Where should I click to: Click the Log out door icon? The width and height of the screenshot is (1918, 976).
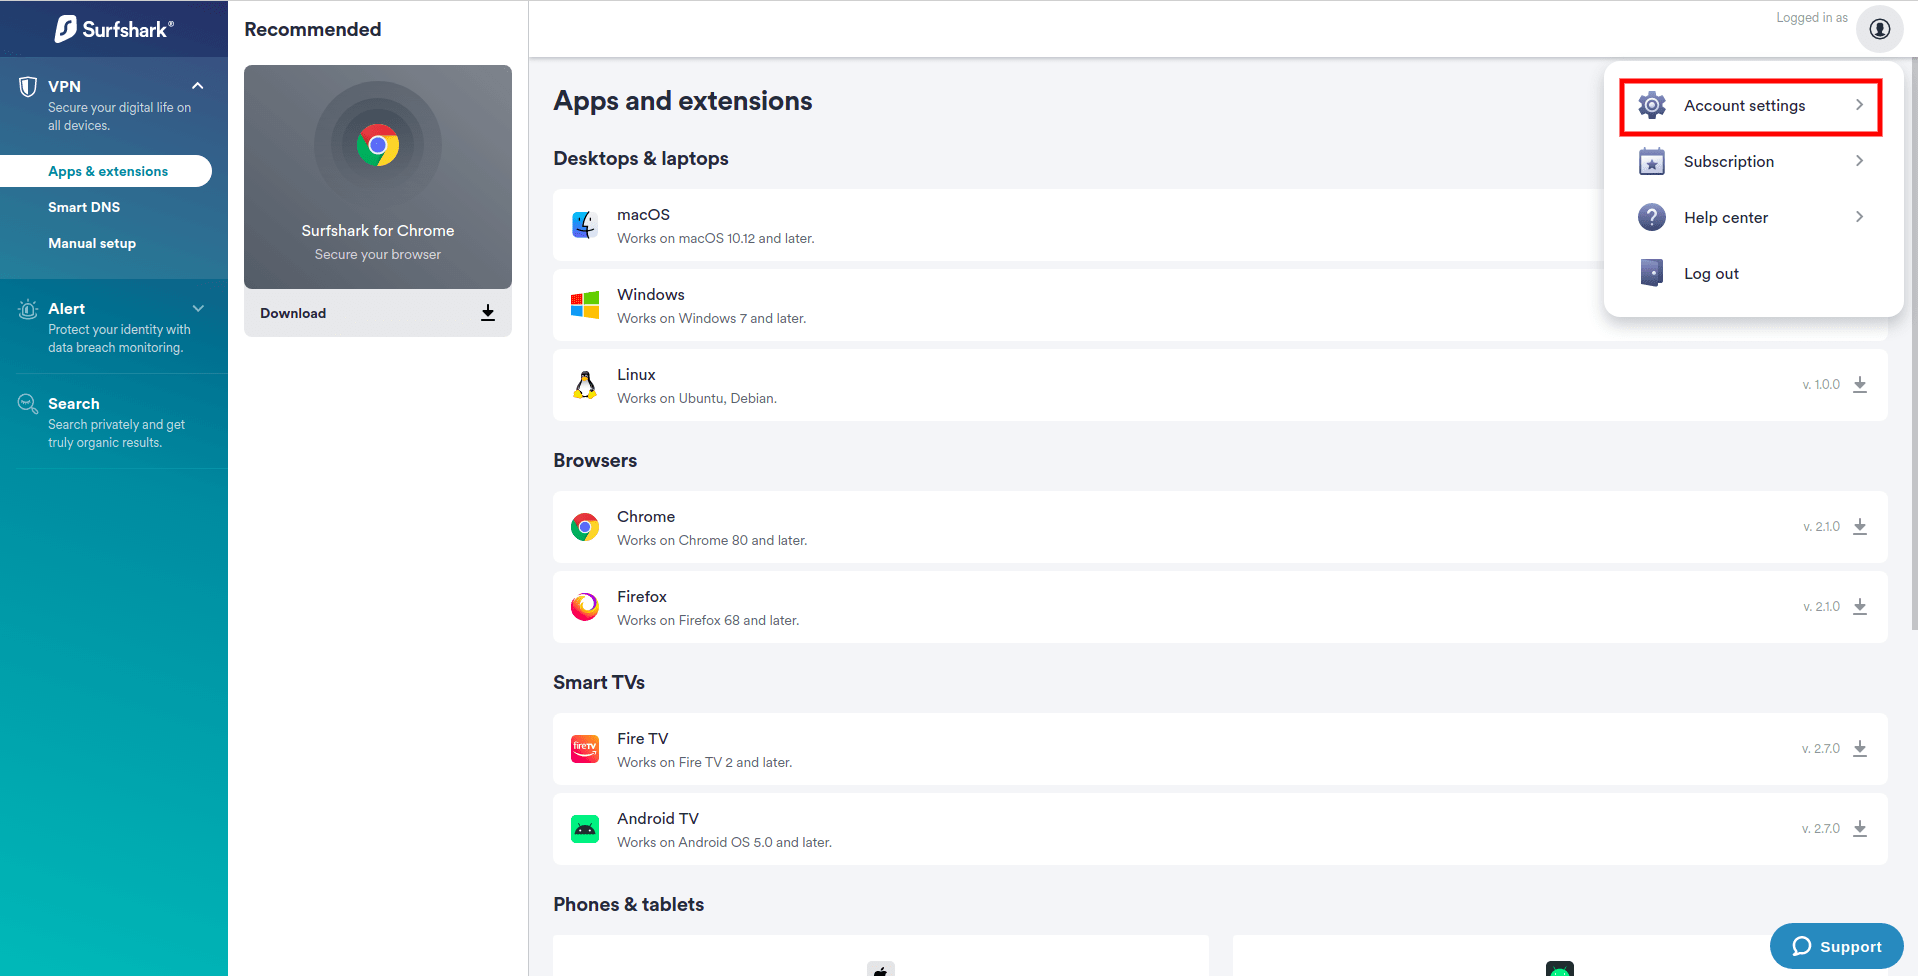[x=1652, y=273]
